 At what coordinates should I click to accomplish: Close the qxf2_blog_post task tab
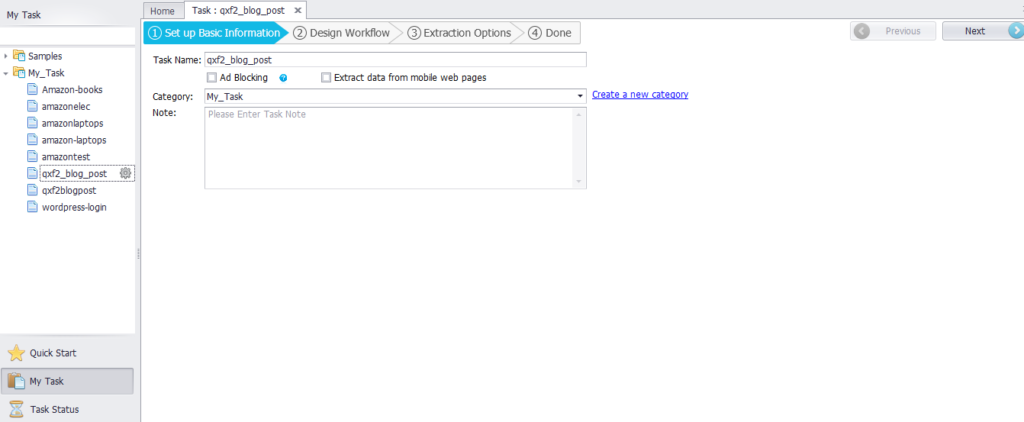[x=299, y=10]
